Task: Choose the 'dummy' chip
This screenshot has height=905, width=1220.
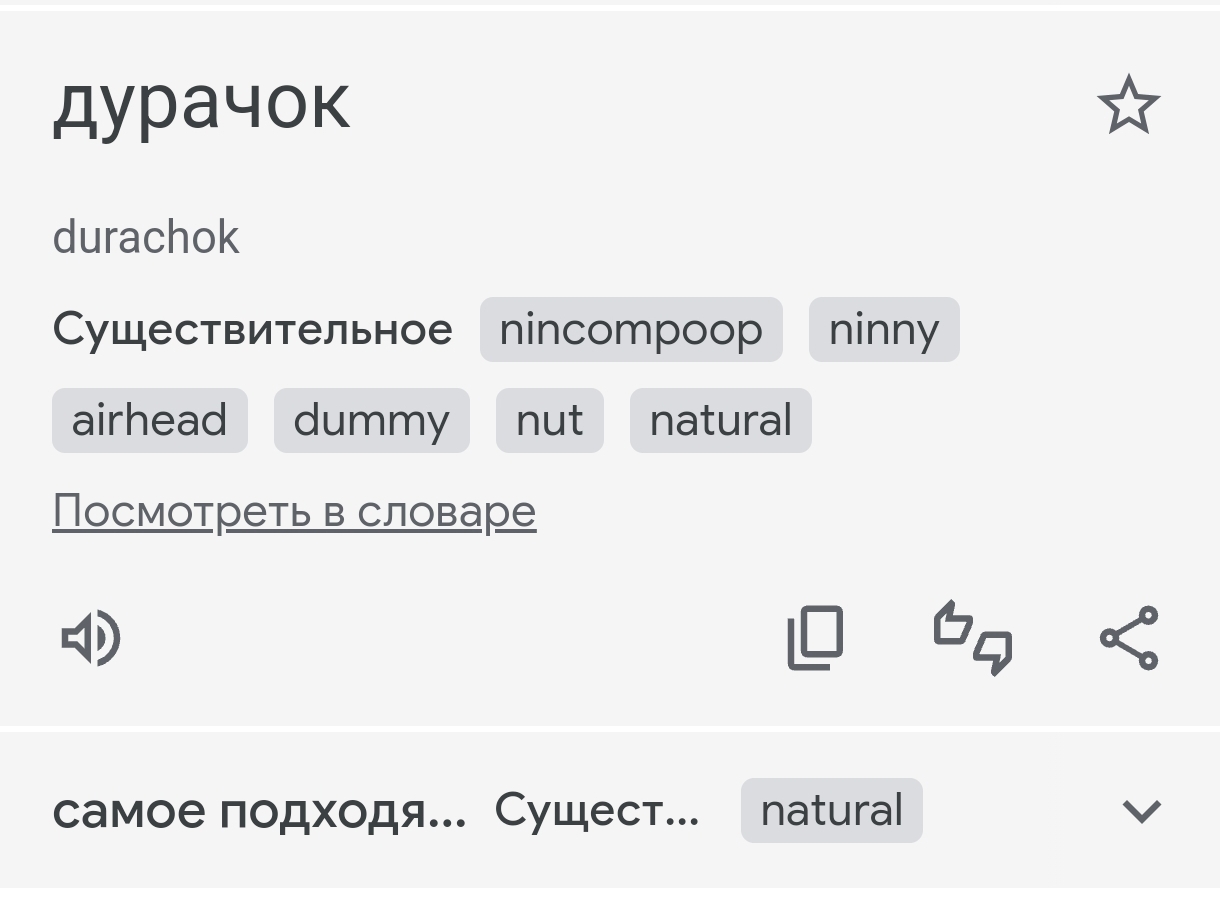Action: point(372,420)
